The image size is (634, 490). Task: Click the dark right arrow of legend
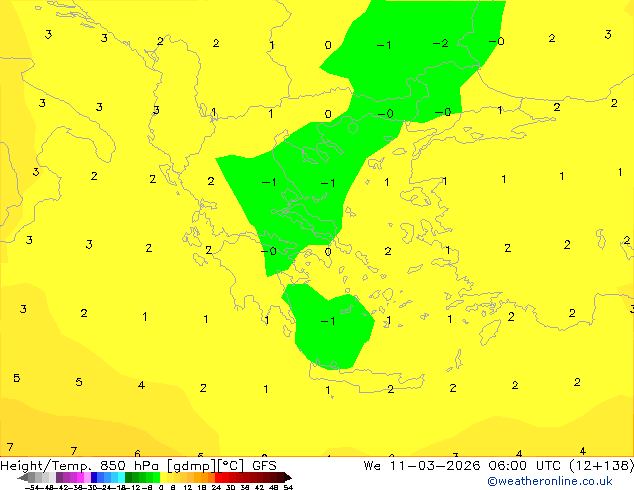click(x=287, y=478)
